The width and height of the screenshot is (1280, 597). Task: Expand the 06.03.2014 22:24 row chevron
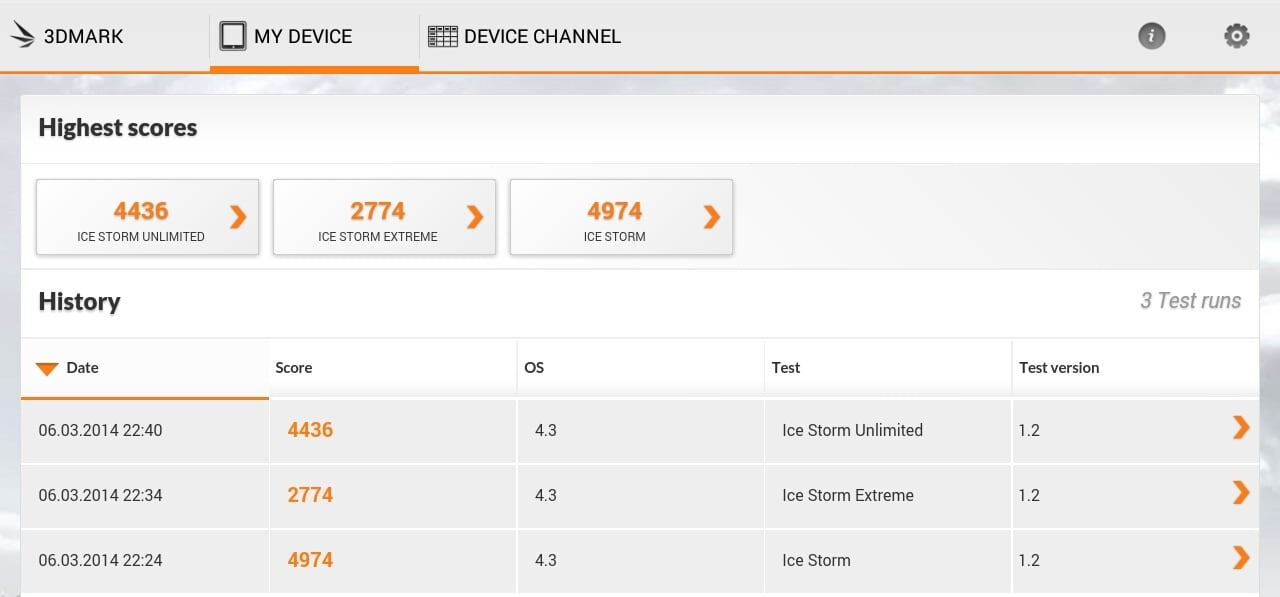(1241, 557)
